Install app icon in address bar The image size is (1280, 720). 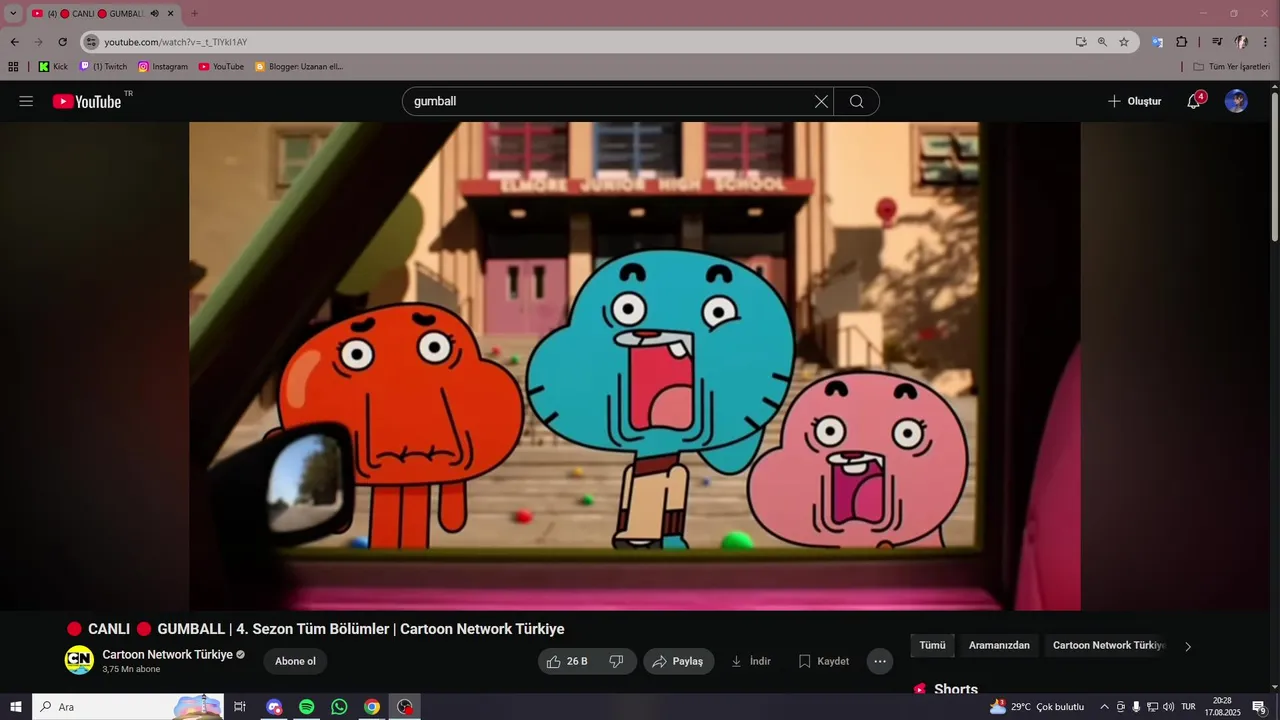coord(1081,42)
